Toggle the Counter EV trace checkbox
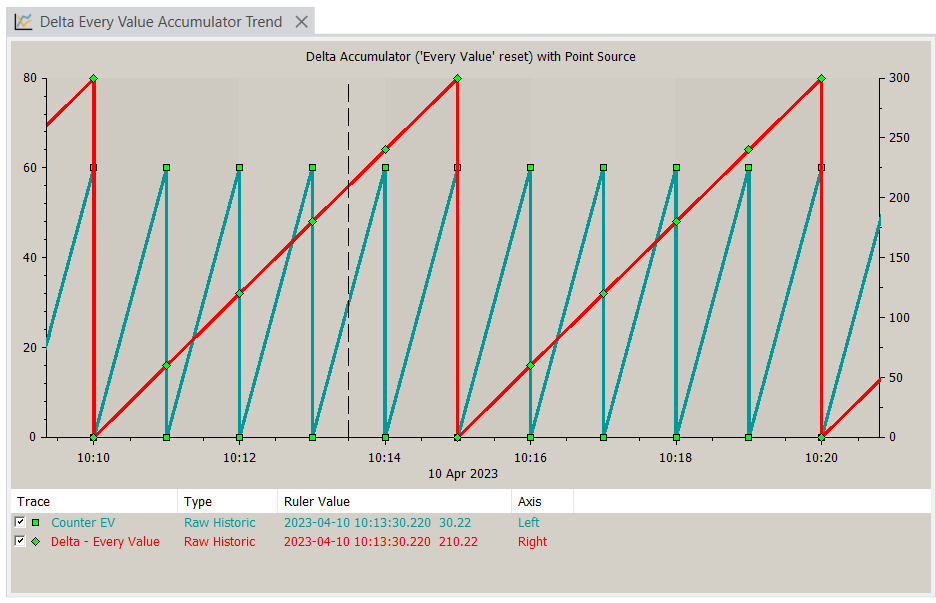The height and width of the screenshot is (603, 936). (x=20, y=522)
